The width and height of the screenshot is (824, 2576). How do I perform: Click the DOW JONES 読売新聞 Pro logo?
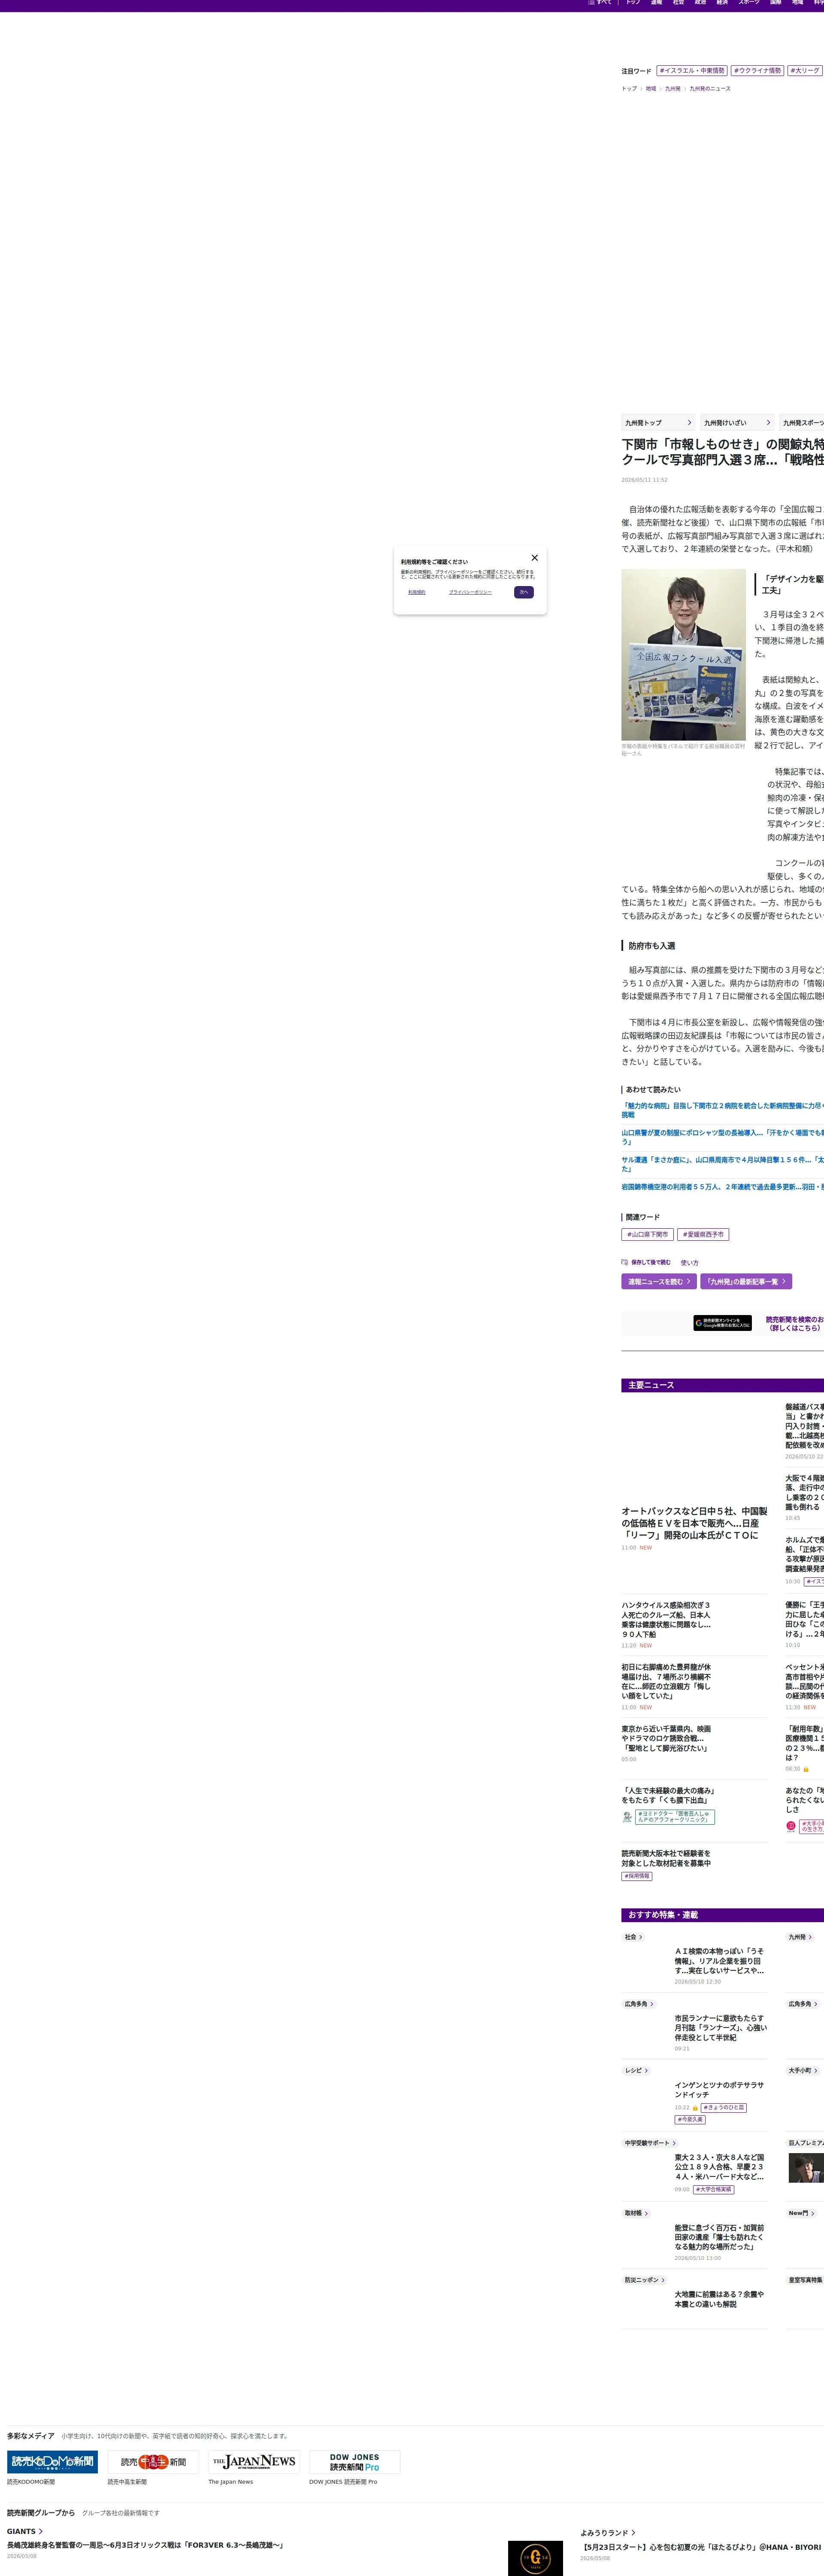(355, 2461)
